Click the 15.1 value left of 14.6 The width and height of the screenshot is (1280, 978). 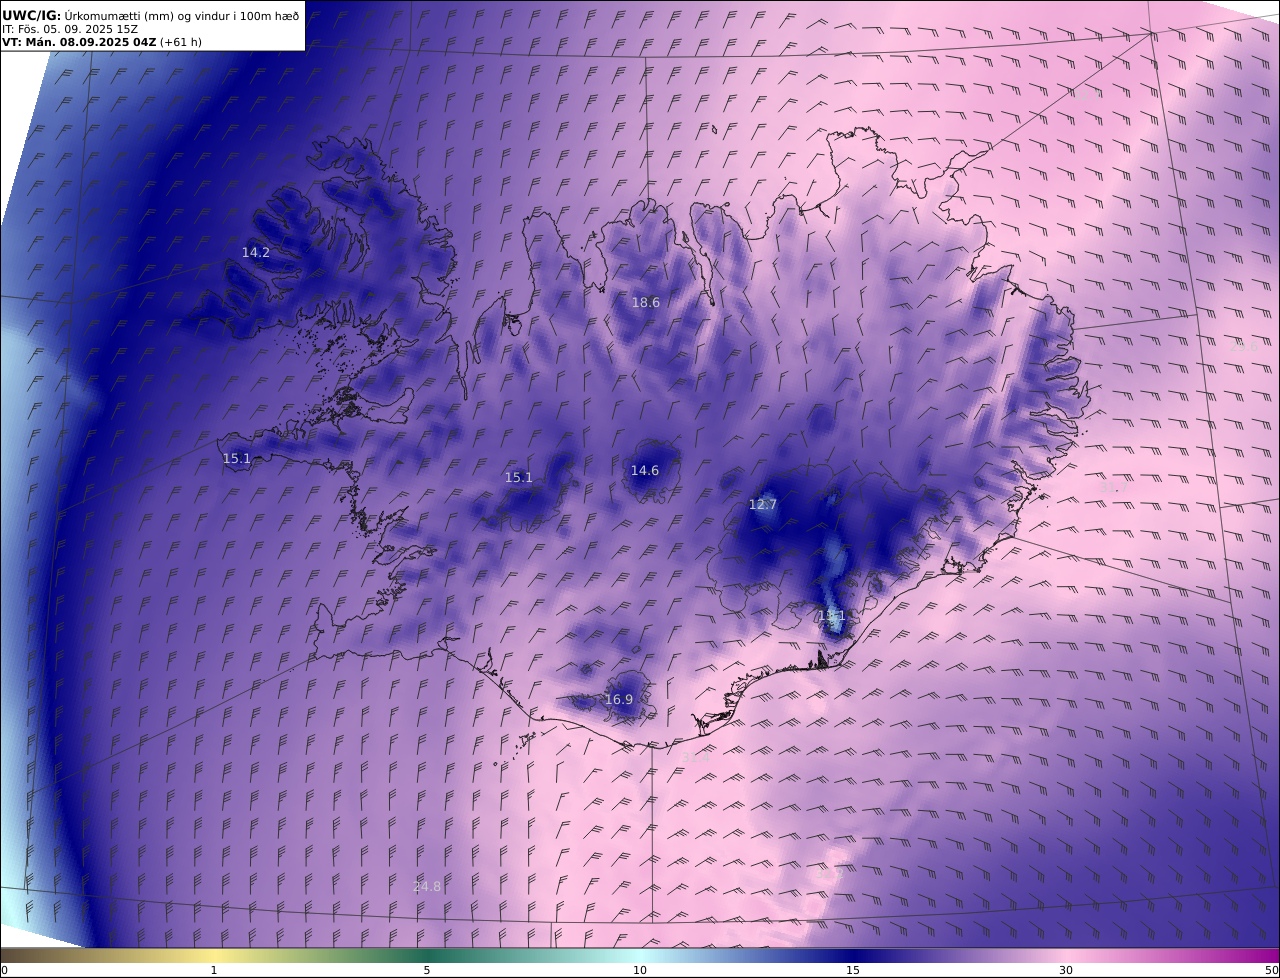pyautogui.click(x=519, y=478)
